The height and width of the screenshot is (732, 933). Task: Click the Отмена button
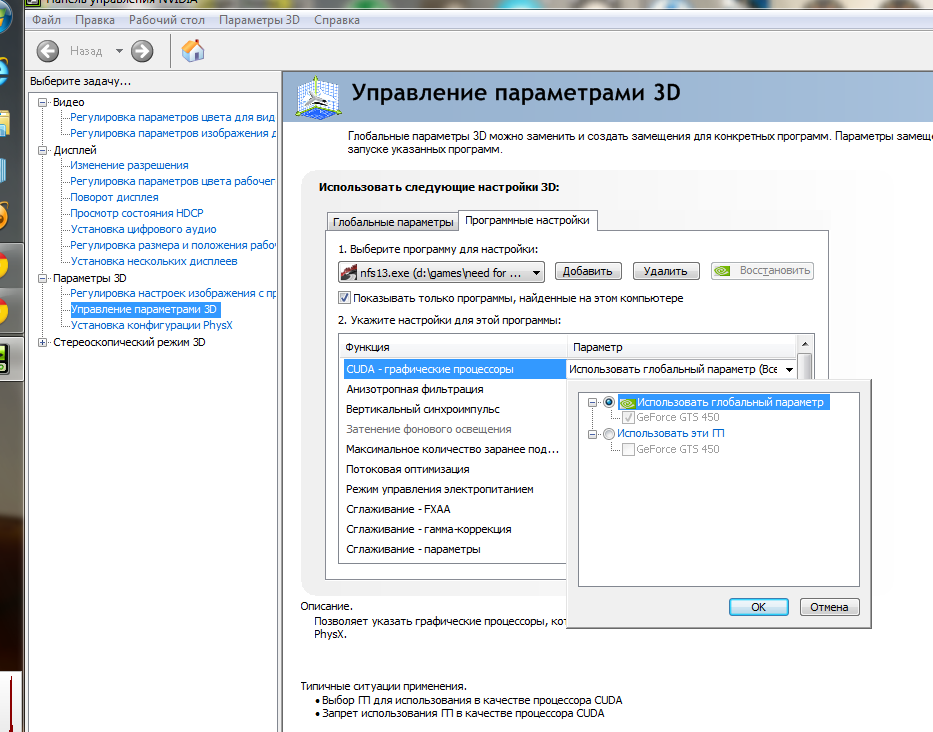point(829,607)
